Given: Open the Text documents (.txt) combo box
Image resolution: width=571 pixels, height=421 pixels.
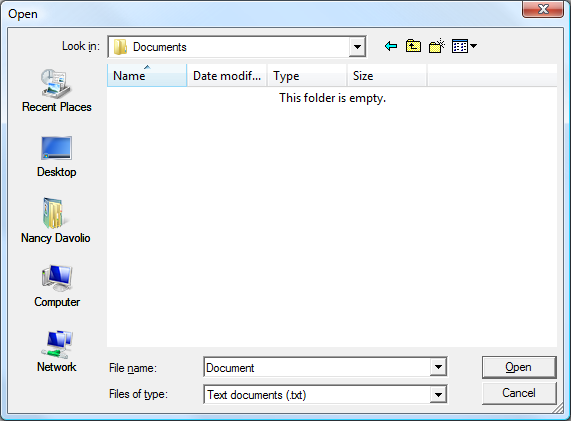Looking at the screenshot, I should point(325,394).
